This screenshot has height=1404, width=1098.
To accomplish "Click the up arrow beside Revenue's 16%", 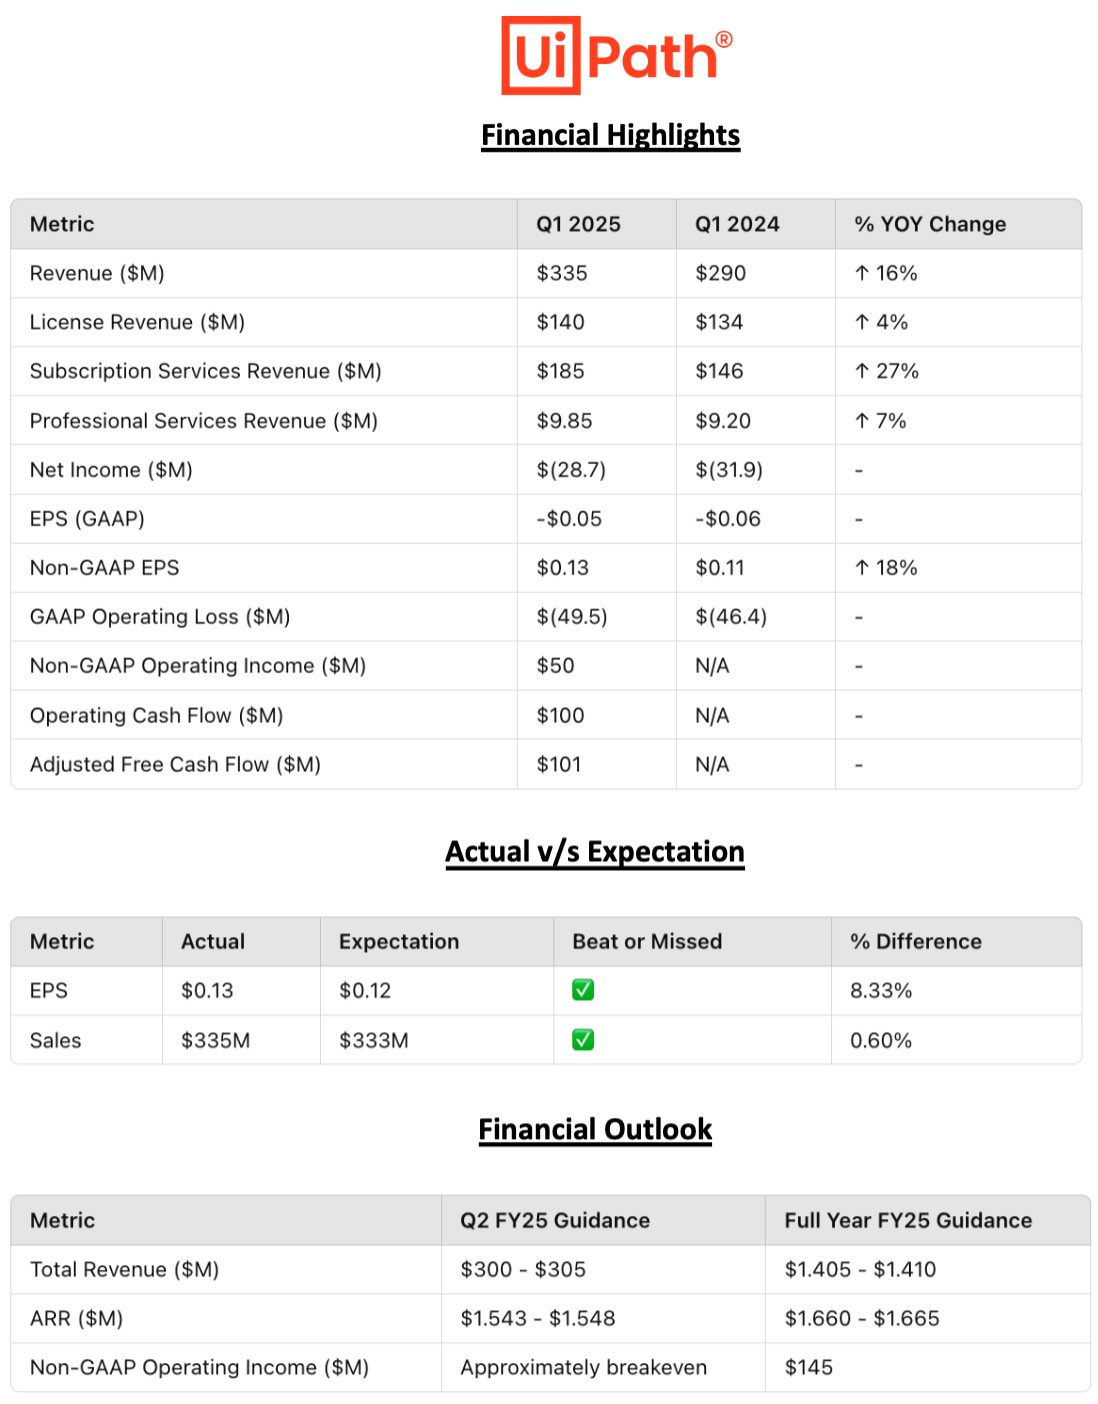I will coord(862,273).
